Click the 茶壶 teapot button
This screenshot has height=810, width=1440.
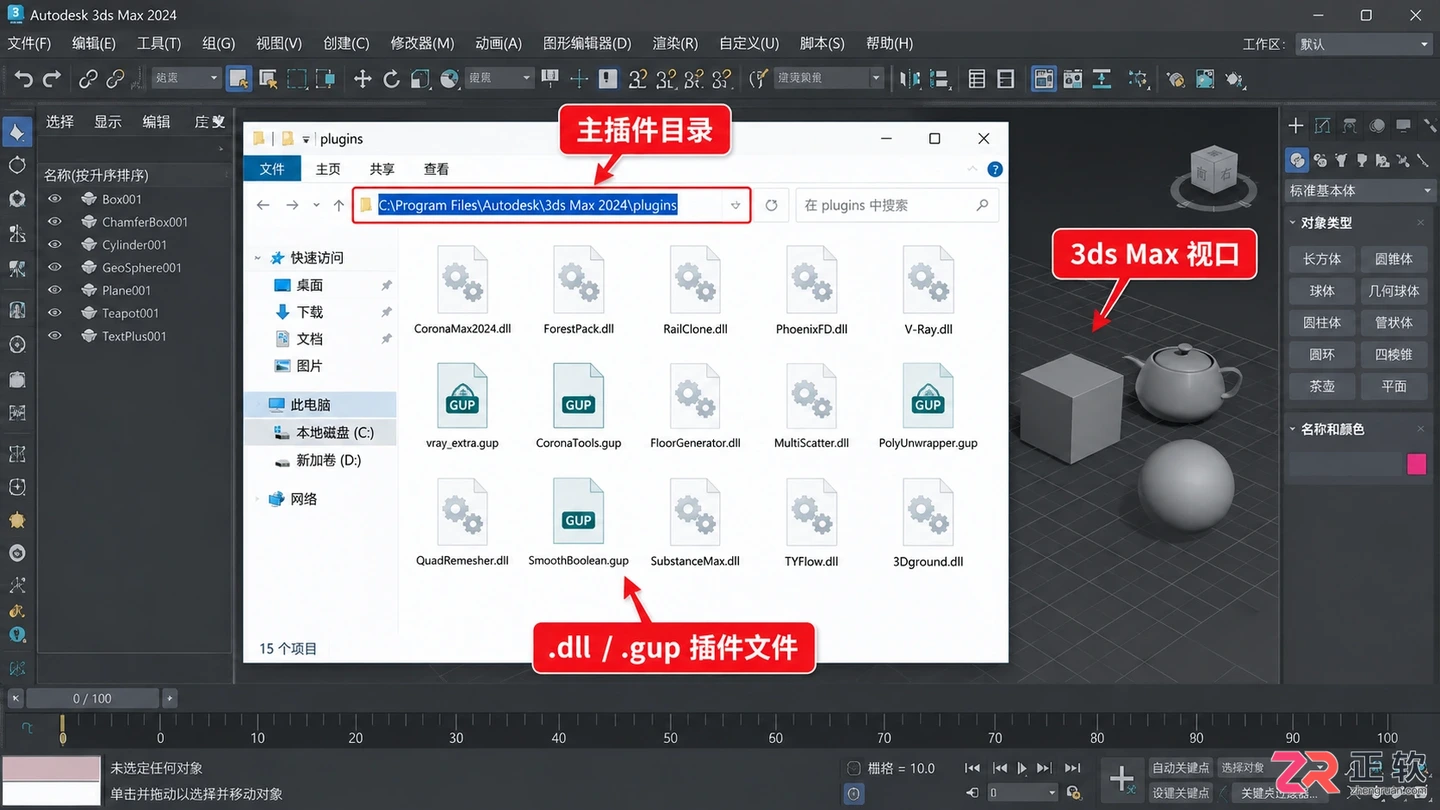pyautogui.click(x=1322, y=386)
